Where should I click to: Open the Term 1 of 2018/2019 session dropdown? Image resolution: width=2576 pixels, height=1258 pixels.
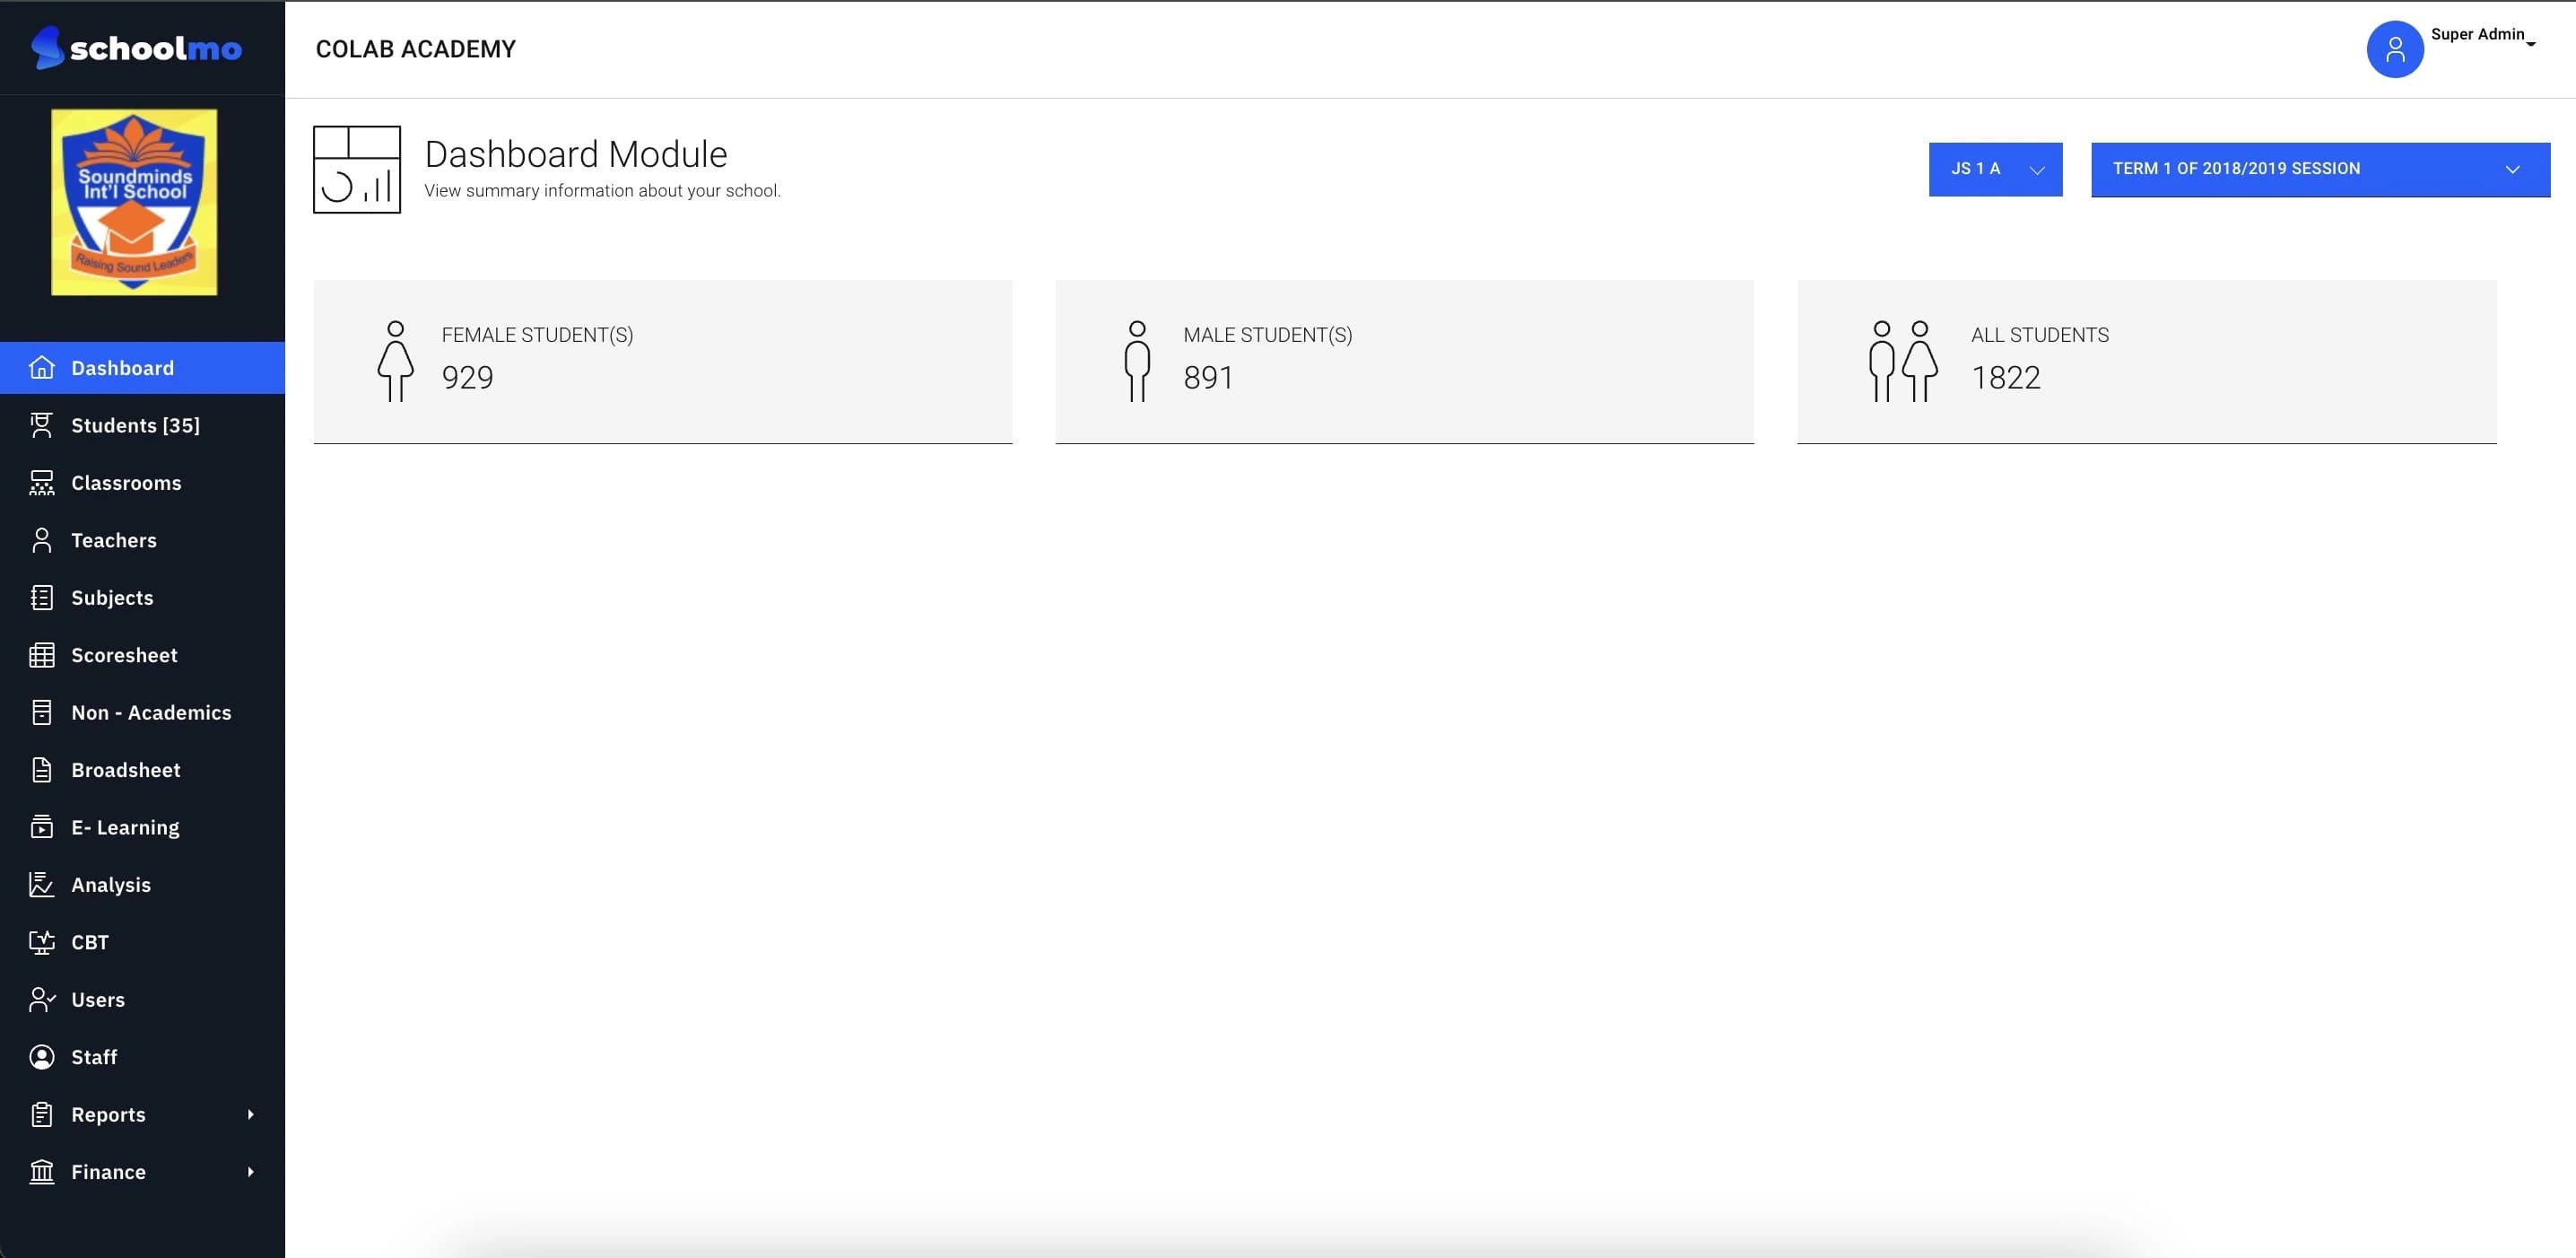click(2320, 169)
